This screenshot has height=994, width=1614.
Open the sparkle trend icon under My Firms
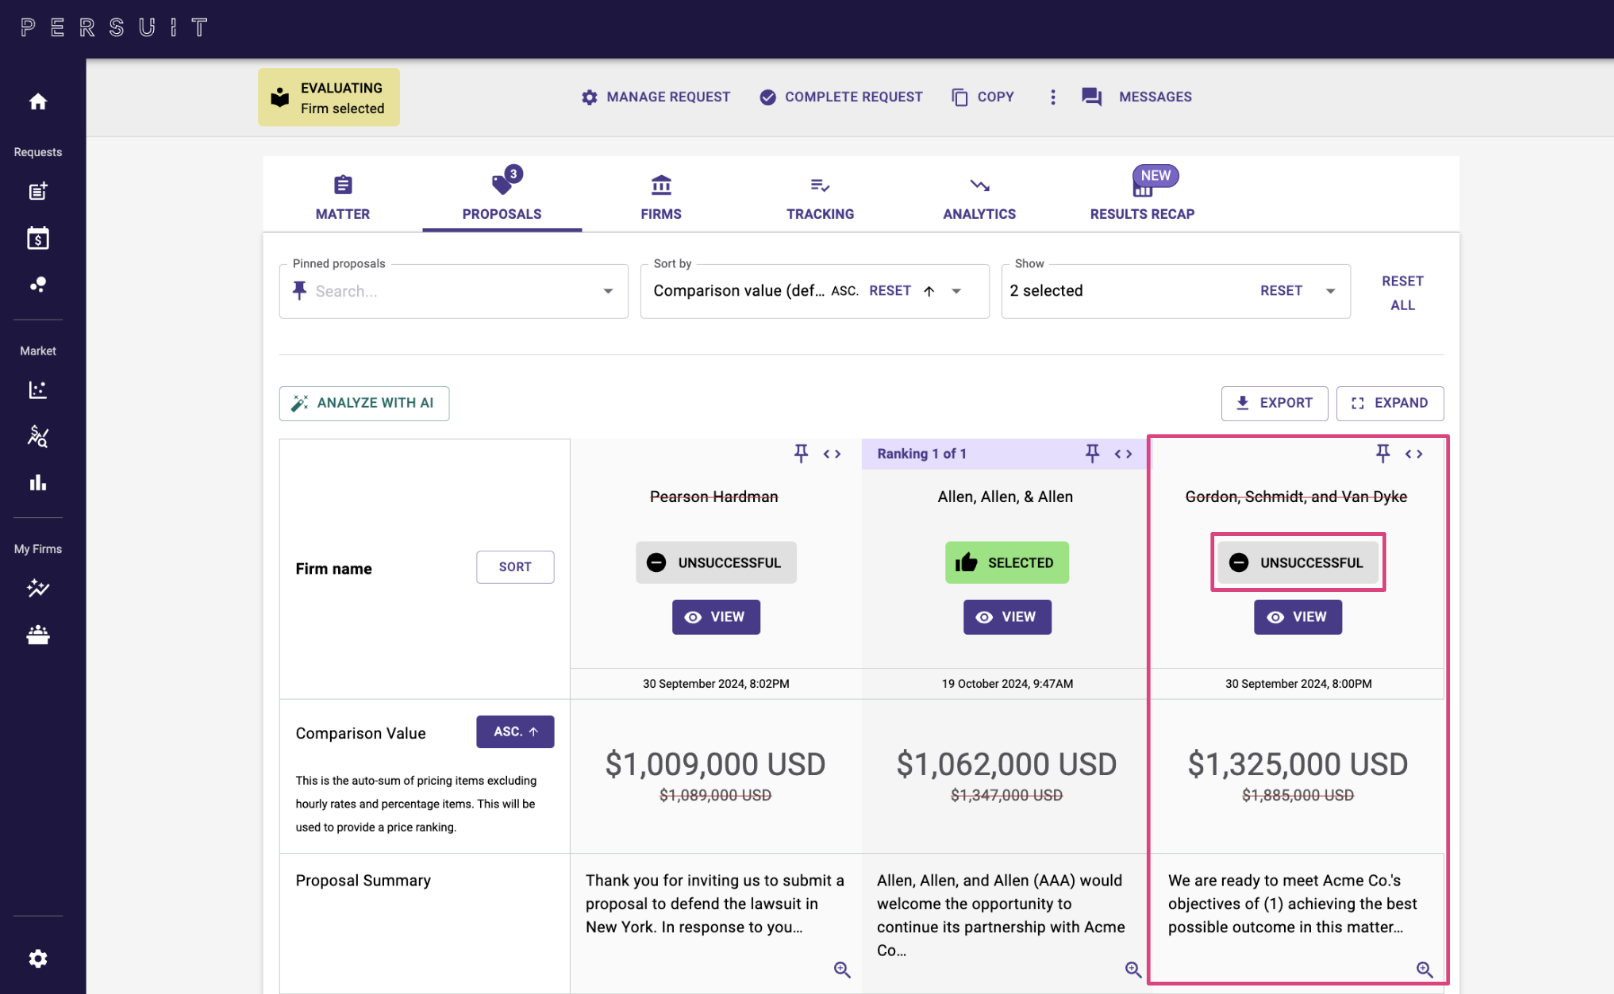[38, 588]
